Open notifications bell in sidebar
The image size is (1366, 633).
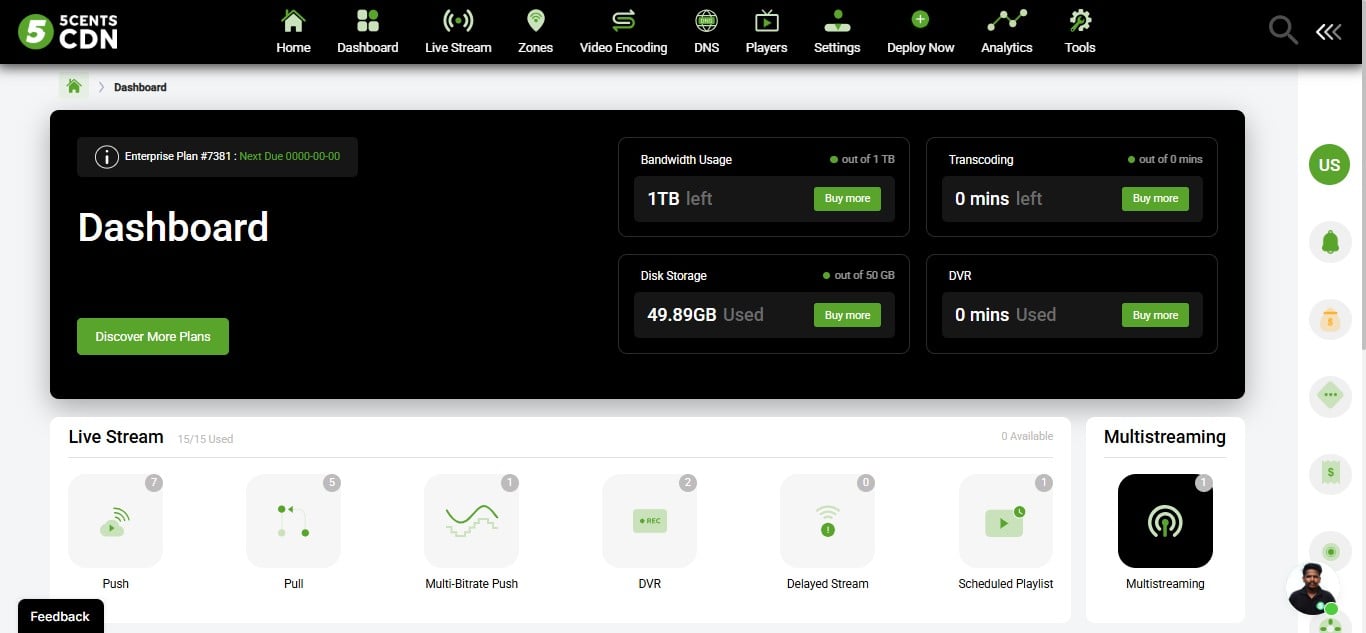pyautogui.click(x=1330, y=242)
